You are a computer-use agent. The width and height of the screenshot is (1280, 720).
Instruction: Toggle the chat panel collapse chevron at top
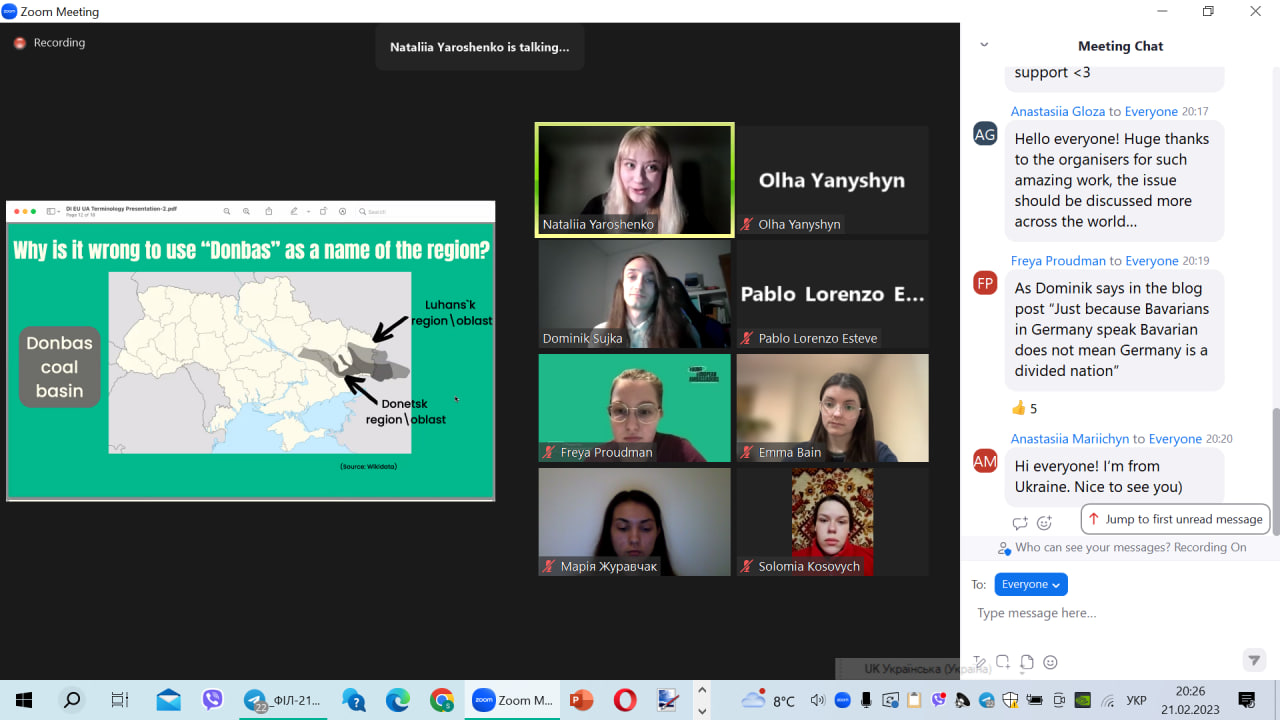[984, 45]
